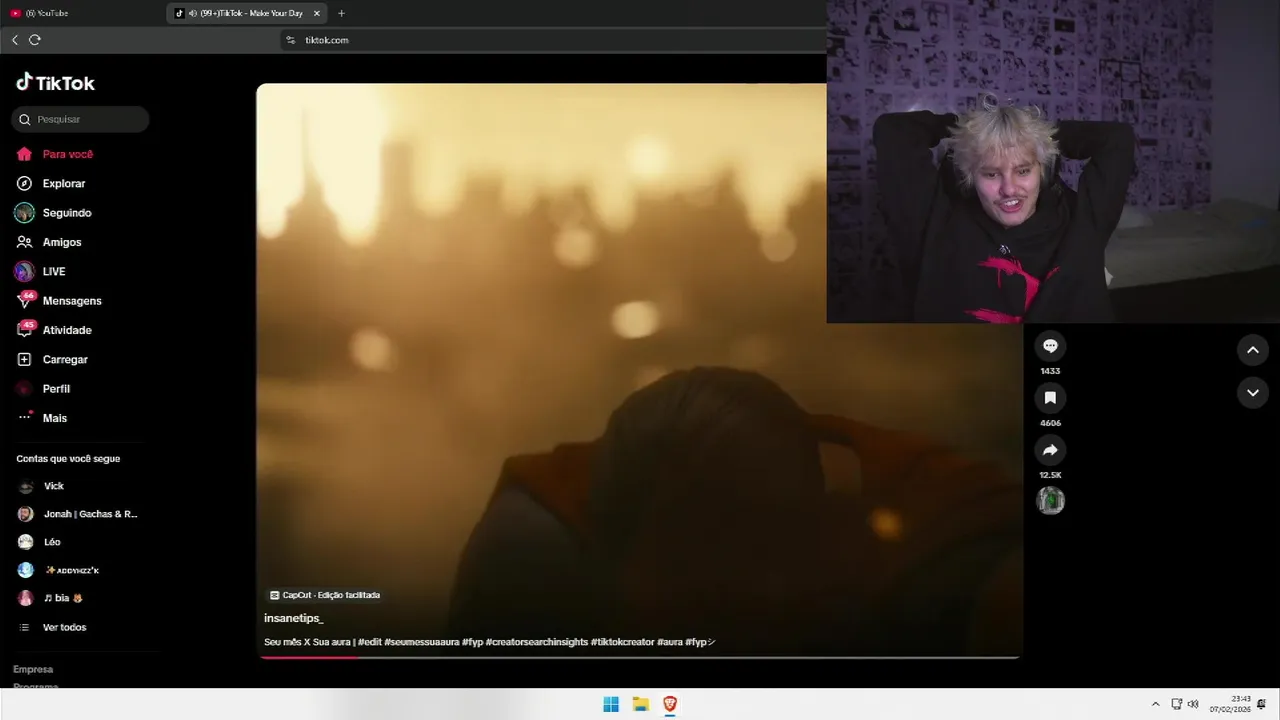Click the home icon beside Para você
The image size is (1280, 720).
coord(24,154)
